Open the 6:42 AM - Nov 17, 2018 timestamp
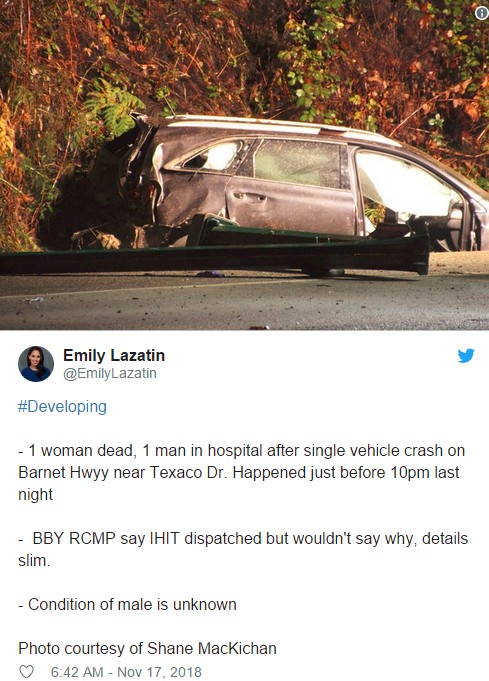This screenshot has height=681, width=489. (126, 672)
